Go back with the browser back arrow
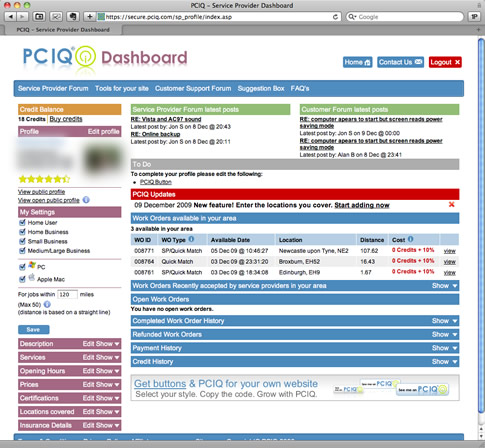Viewport: 485px width, 448px height. (11, 16)
